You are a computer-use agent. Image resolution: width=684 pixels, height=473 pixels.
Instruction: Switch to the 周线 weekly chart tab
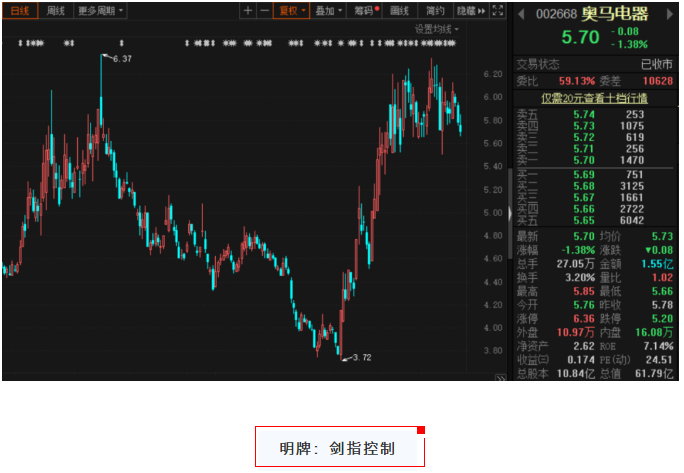point(55,10)
